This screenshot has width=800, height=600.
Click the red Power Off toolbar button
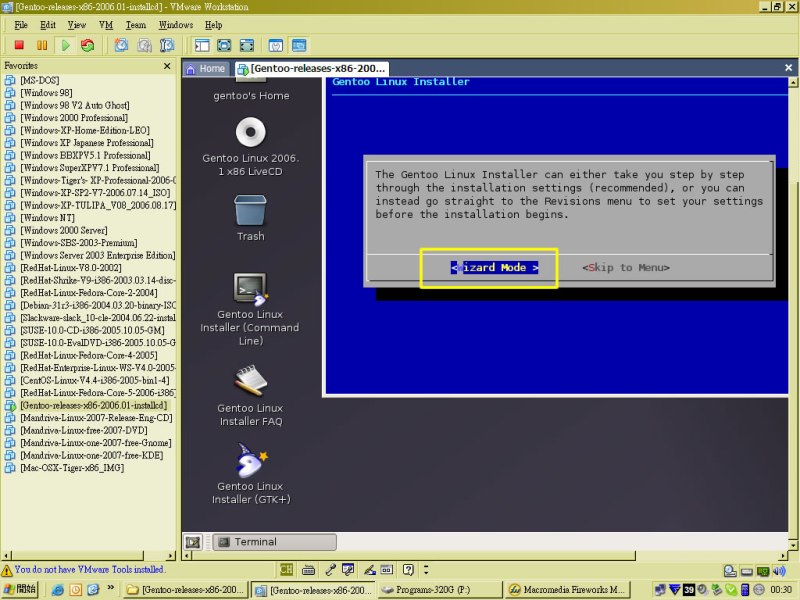[19, 45]
